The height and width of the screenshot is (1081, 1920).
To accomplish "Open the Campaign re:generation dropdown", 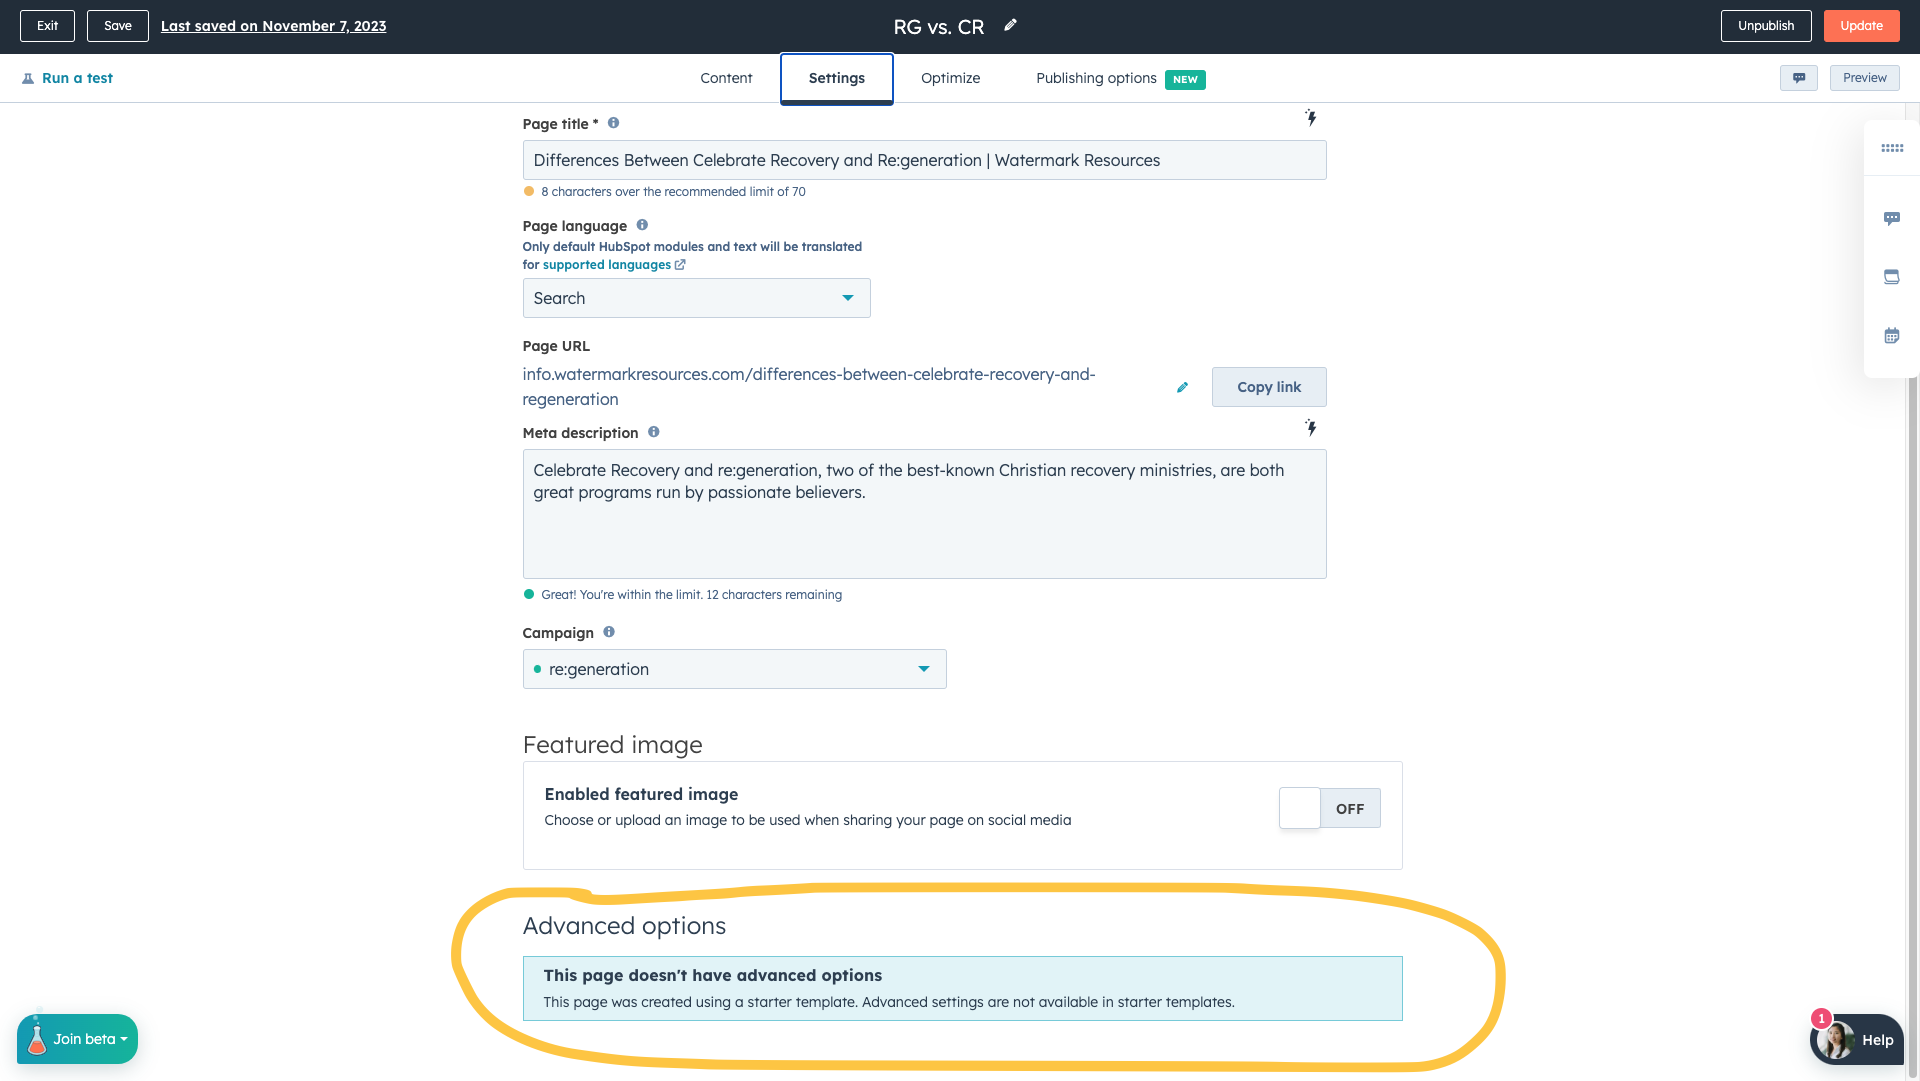I will tap(734, 669).
